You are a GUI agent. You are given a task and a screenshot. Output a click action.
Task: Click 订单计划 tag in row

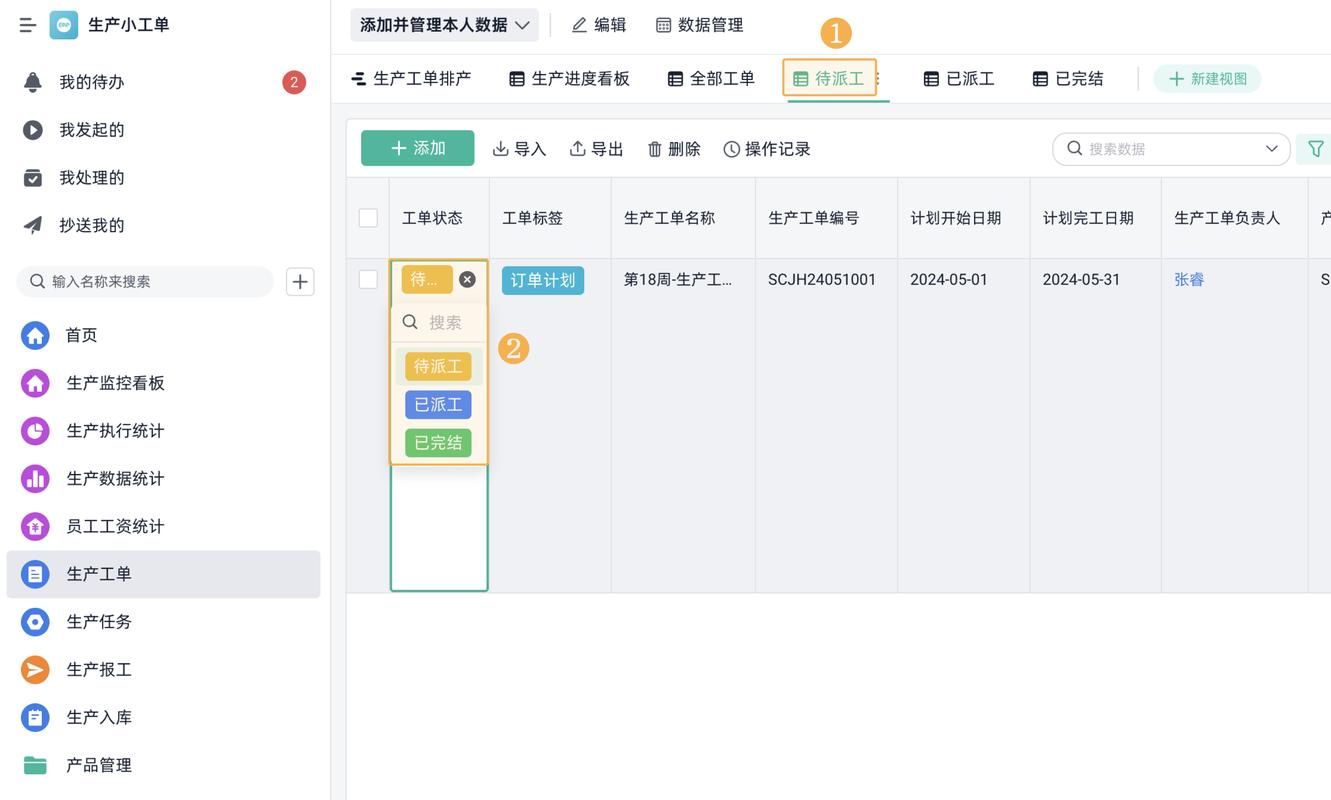[543, 280]
